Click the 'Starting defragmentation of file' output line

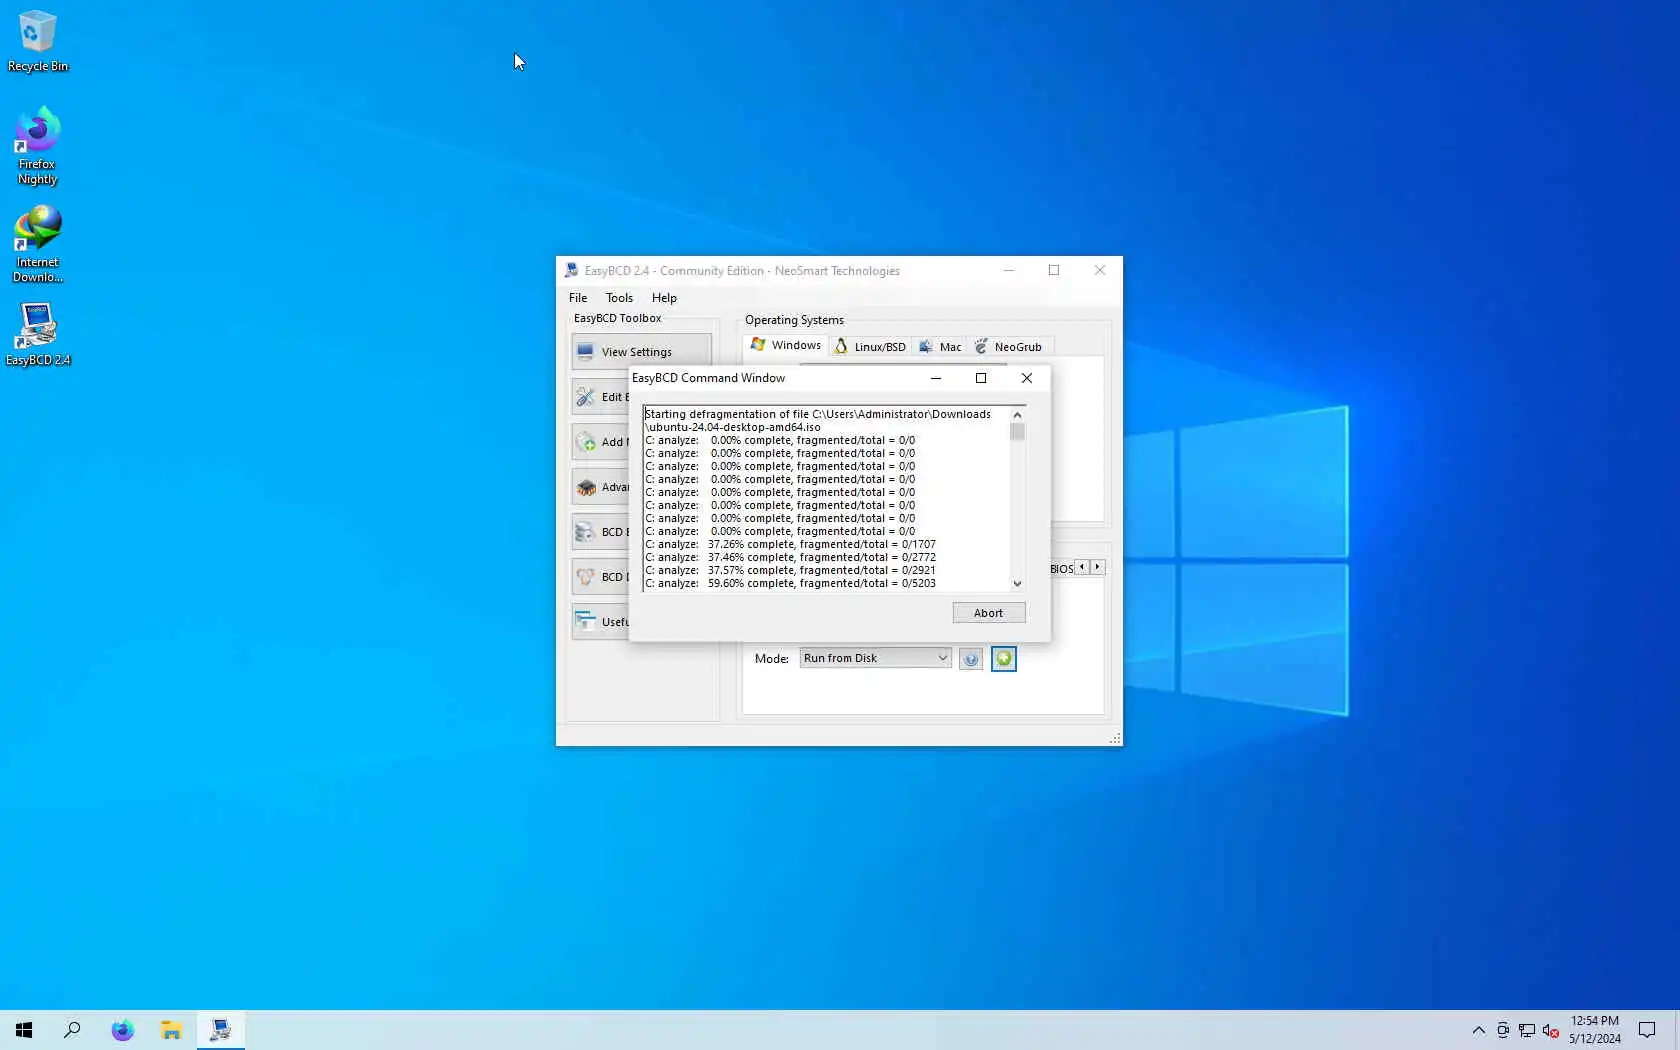818,414
